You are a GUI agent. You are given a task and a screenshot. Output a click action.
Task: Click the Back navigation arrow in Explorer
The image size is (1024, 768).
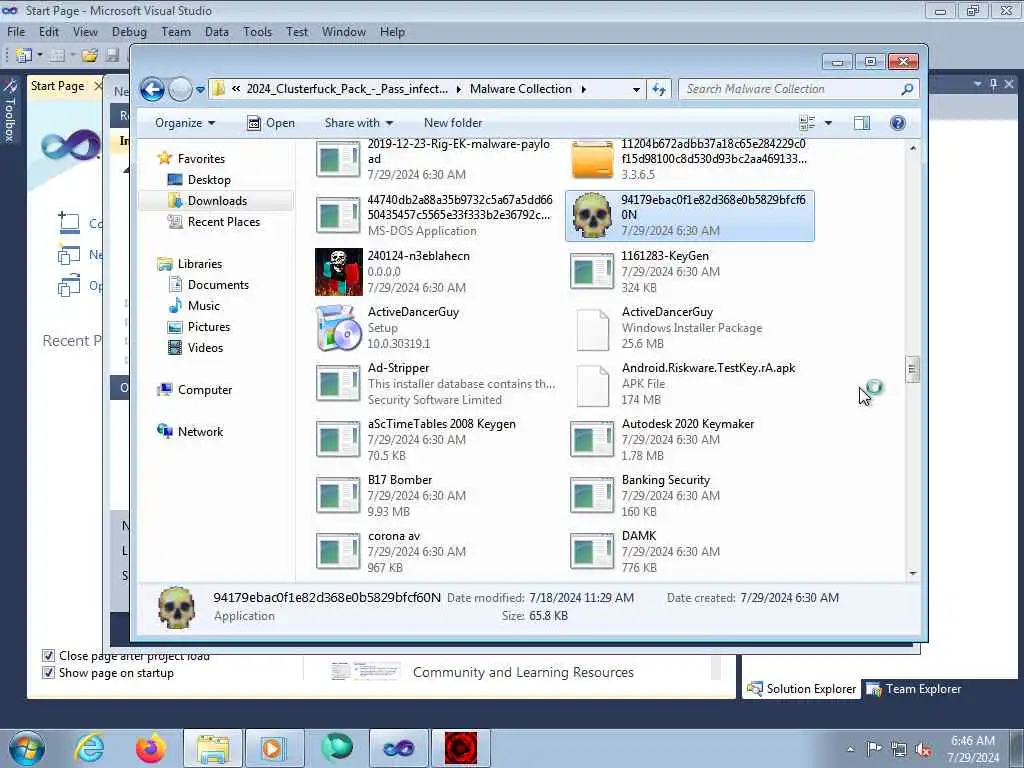pos(152,89)
